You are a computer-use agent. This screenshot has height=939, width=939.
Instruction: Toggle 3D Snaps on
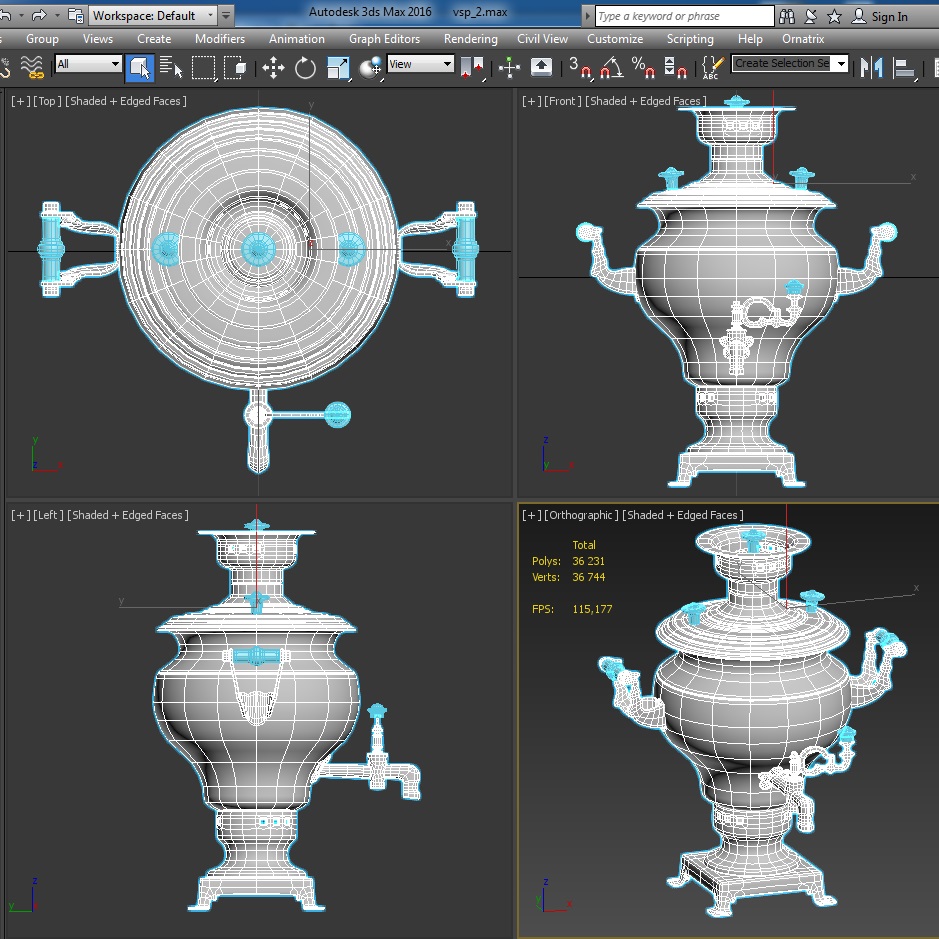(x=579, y=67)
